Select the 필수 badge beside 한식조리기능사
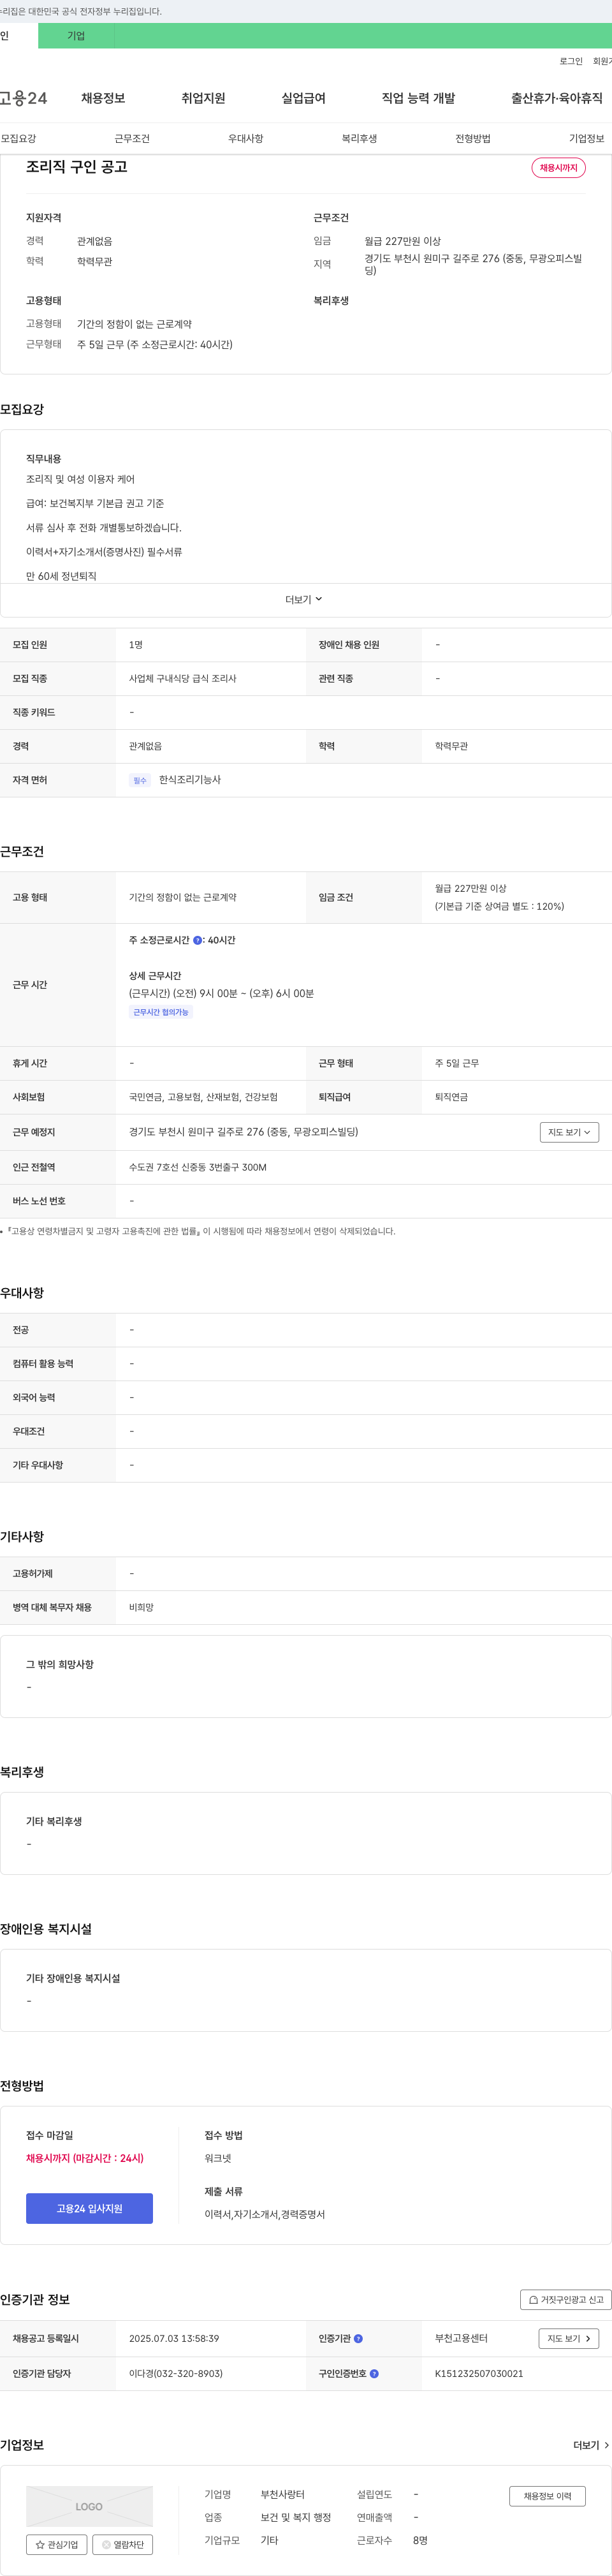Image resolution: width=612 pixels, height=2576 pixels. point(140,780)
